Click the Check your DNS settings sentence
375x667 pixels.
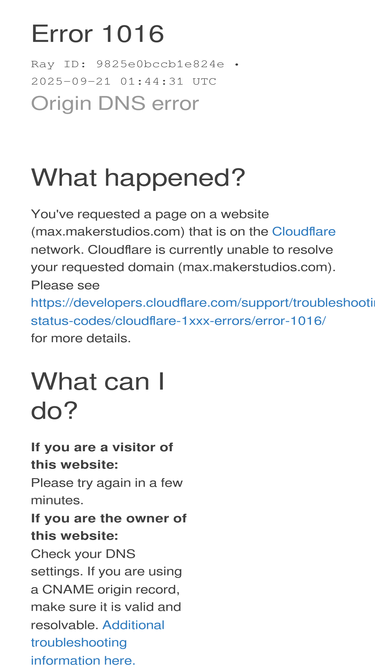tap(83, 562)
